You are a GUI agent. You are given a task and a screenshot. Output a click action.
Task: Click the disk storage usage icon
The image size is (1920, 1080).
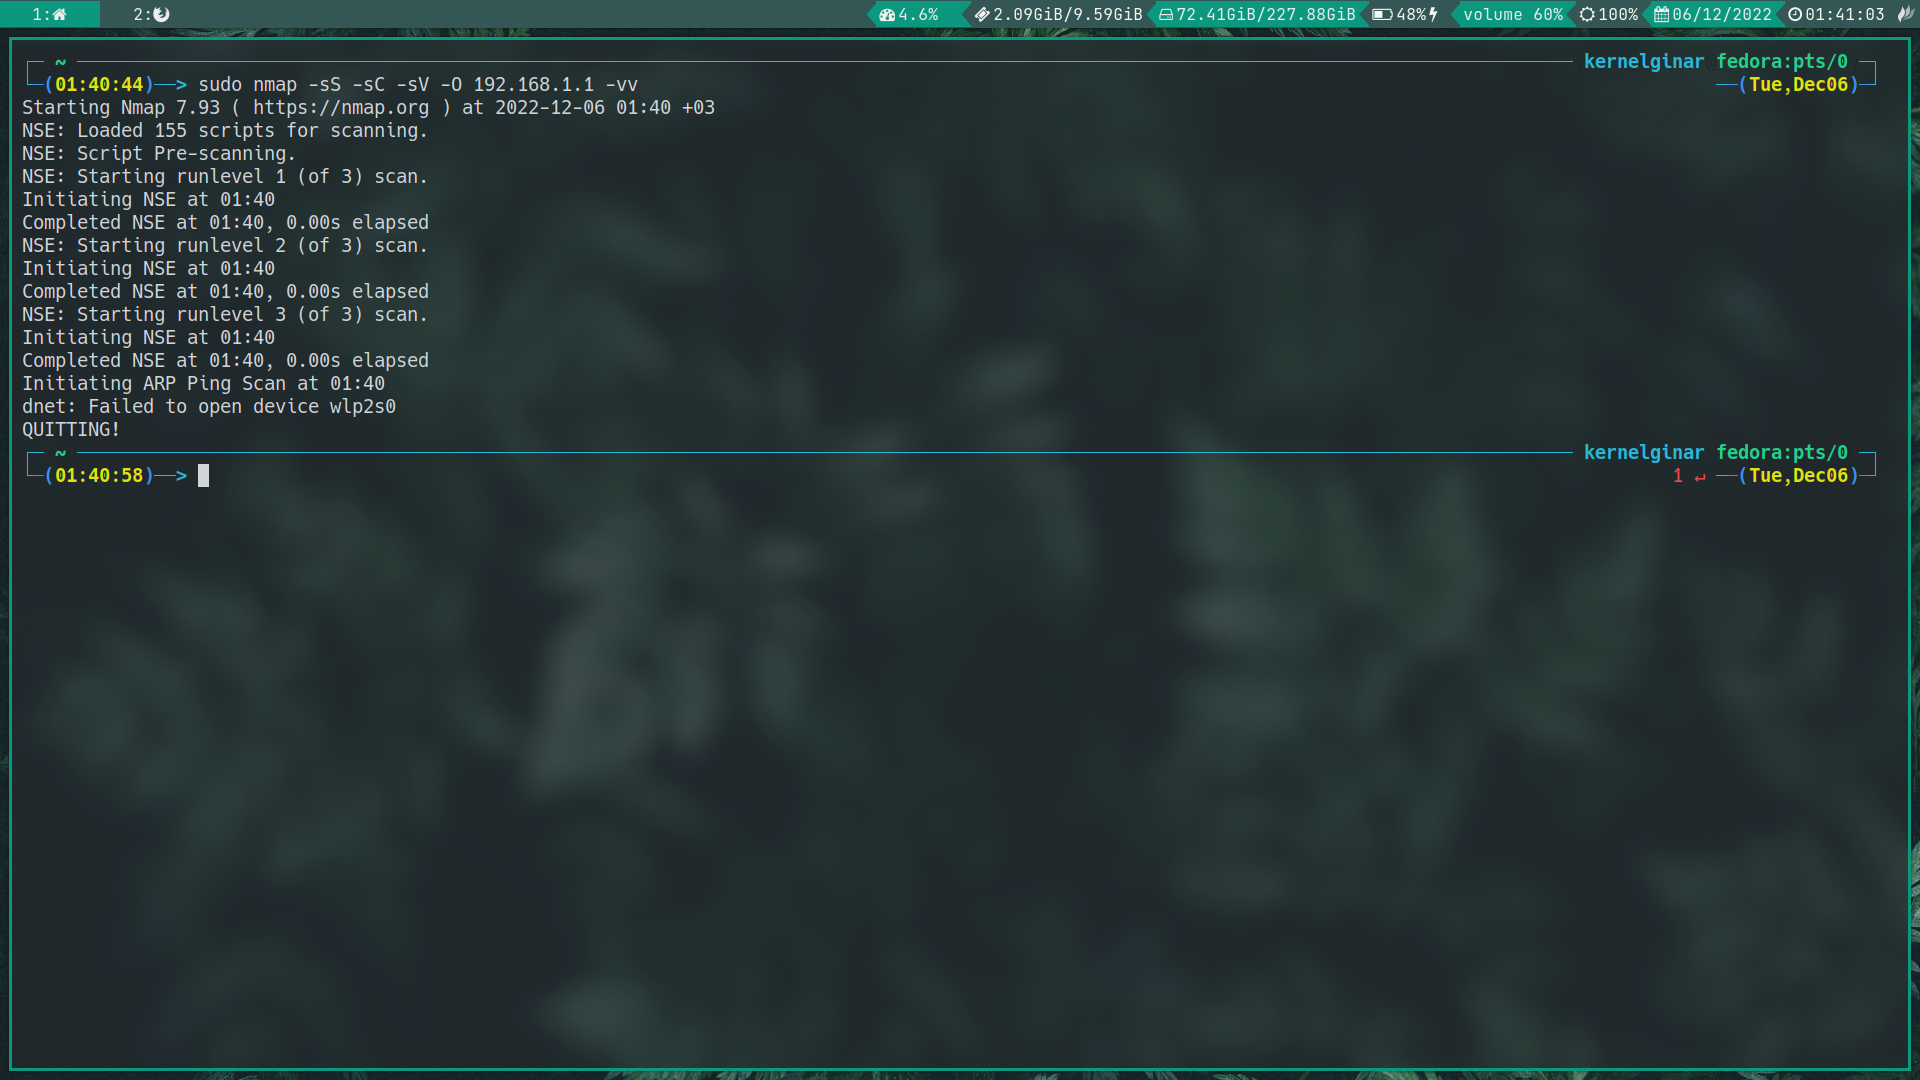pyautogui.click(x=1166, y=14)
